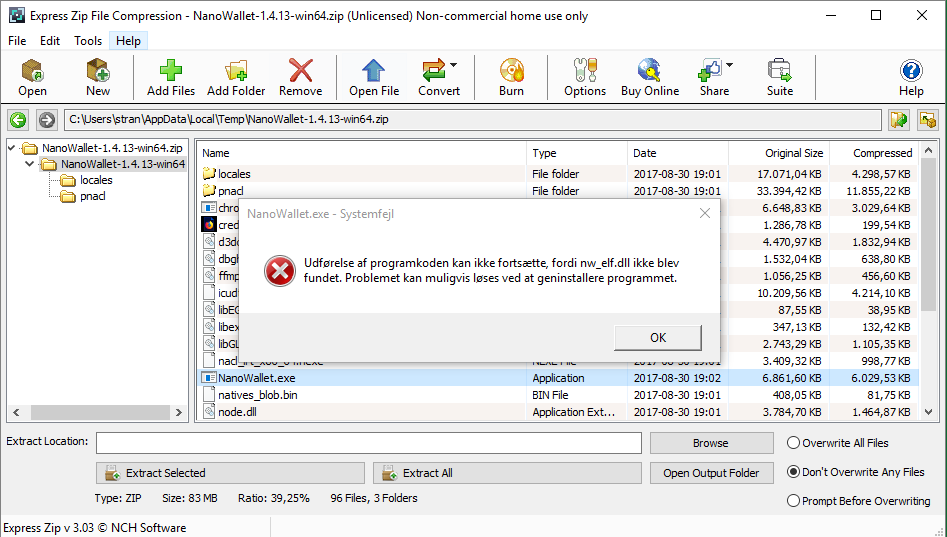Click the file list scroll down arrow
This screenshot has width=947, height=537.
click(929, 412)
